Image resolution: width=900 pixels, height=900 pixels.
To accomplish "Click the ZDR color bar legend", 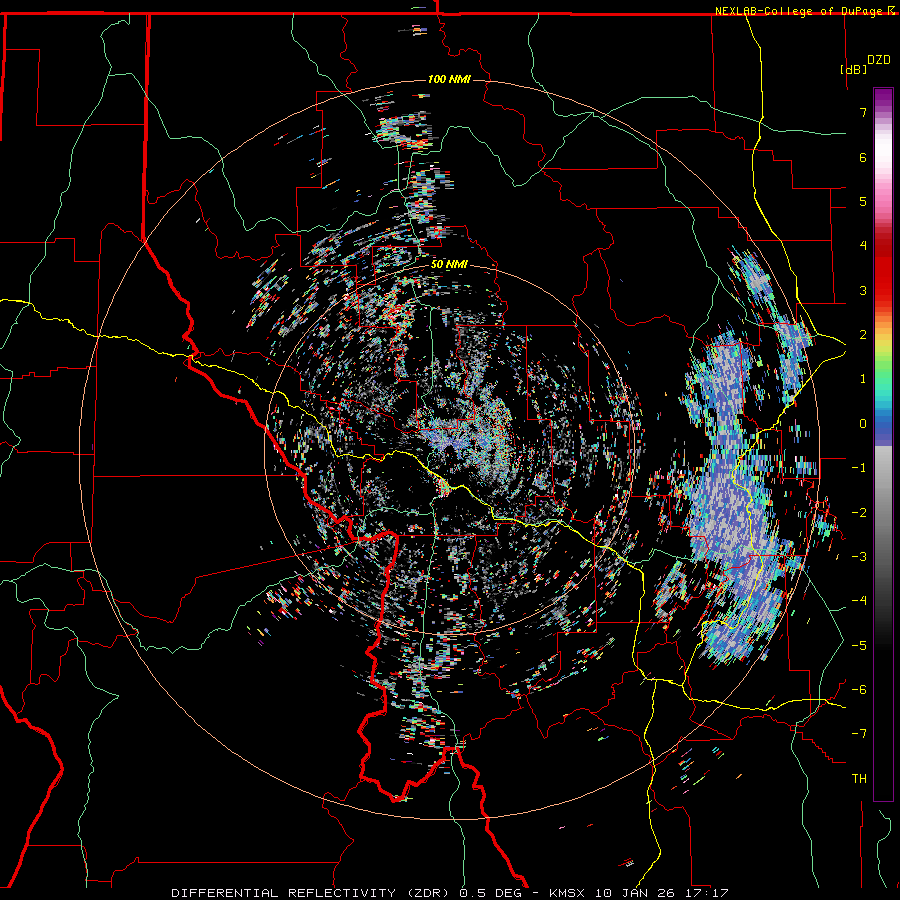I will coord(883,444).
